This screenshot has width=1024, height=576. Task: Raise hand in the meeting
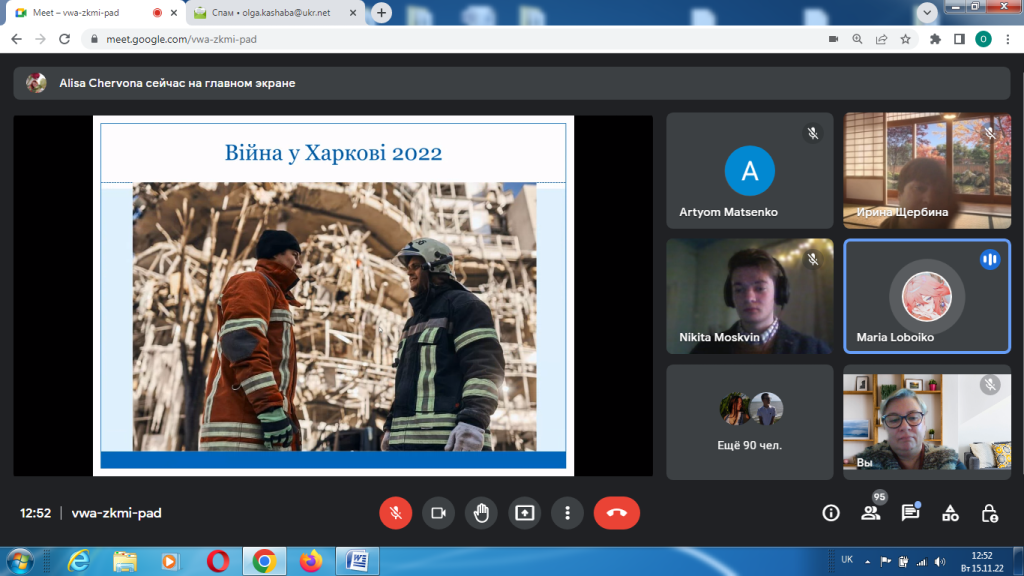pyautogui.click(x=481, y=513)
